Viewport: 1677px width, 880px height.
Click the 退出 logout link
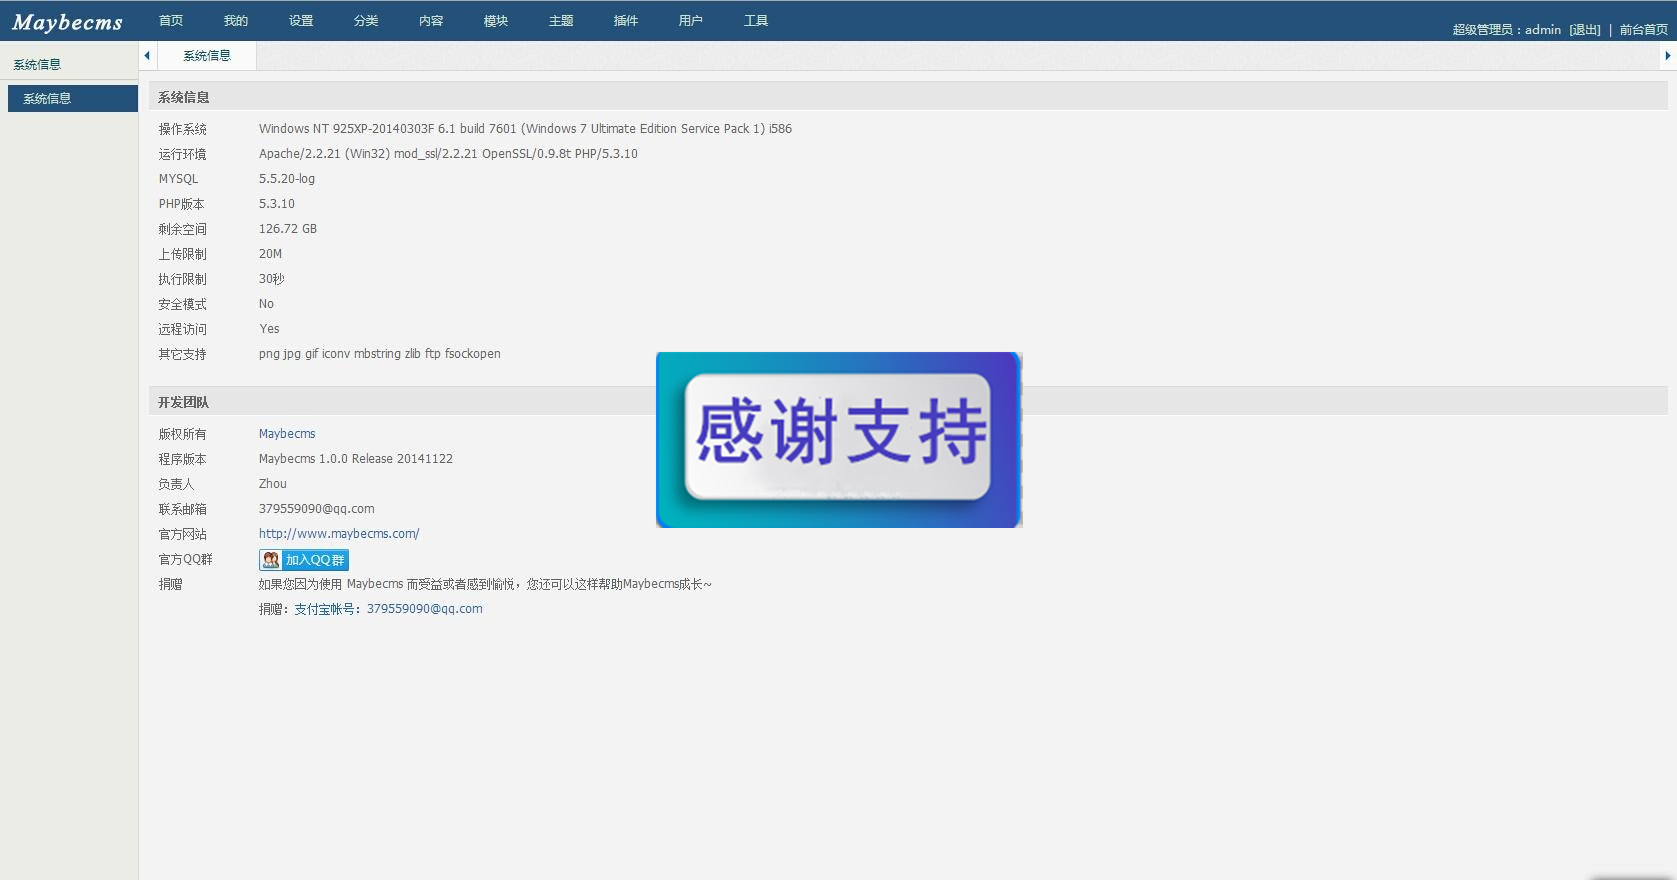click(1585, 30)
